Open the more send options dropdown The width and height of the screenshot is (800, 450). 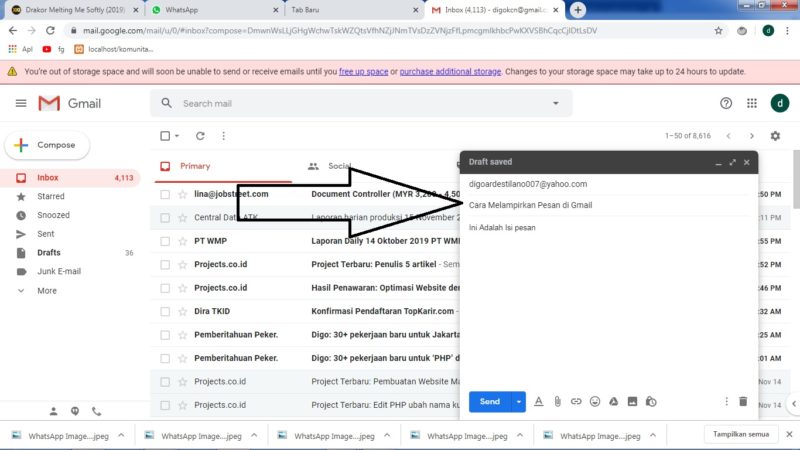pyautogui.click(x=518, y=402)
